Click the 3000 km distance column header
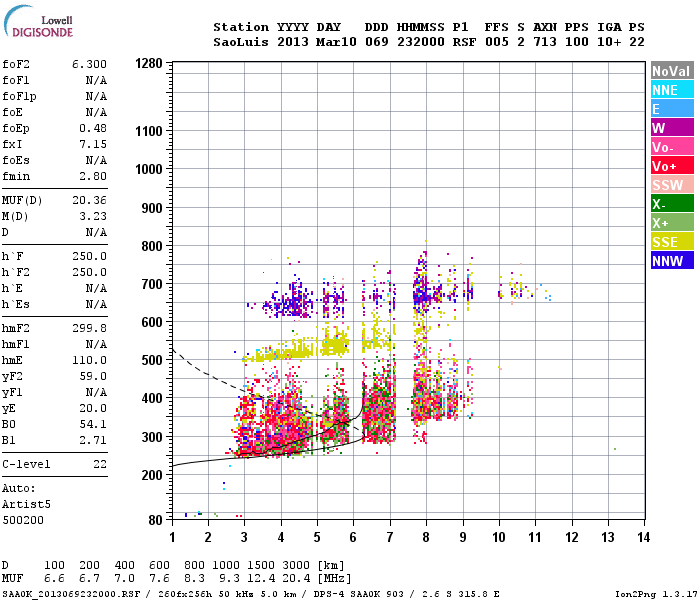The height and width of the screenshot is (600, 700). pyautogui.click(x=296, y=566)
